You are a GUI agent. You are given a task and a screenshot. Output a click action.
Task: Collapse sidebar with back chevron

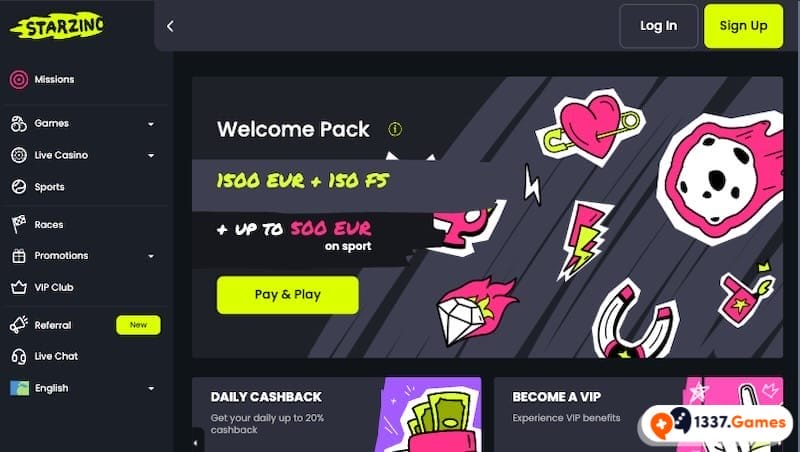pos(170,26)
